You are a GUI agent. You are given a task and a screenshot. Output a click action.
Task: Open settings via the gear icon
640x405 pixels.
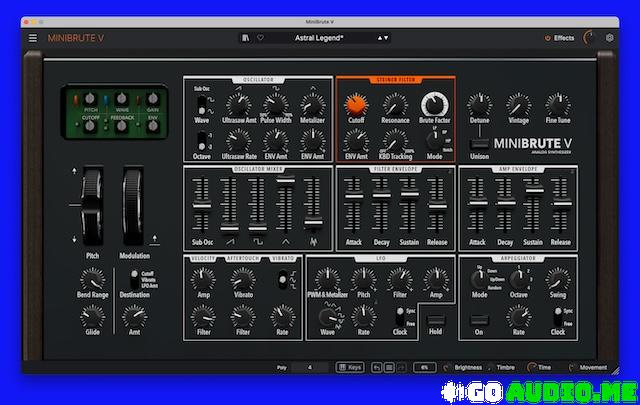coord(609,38)
